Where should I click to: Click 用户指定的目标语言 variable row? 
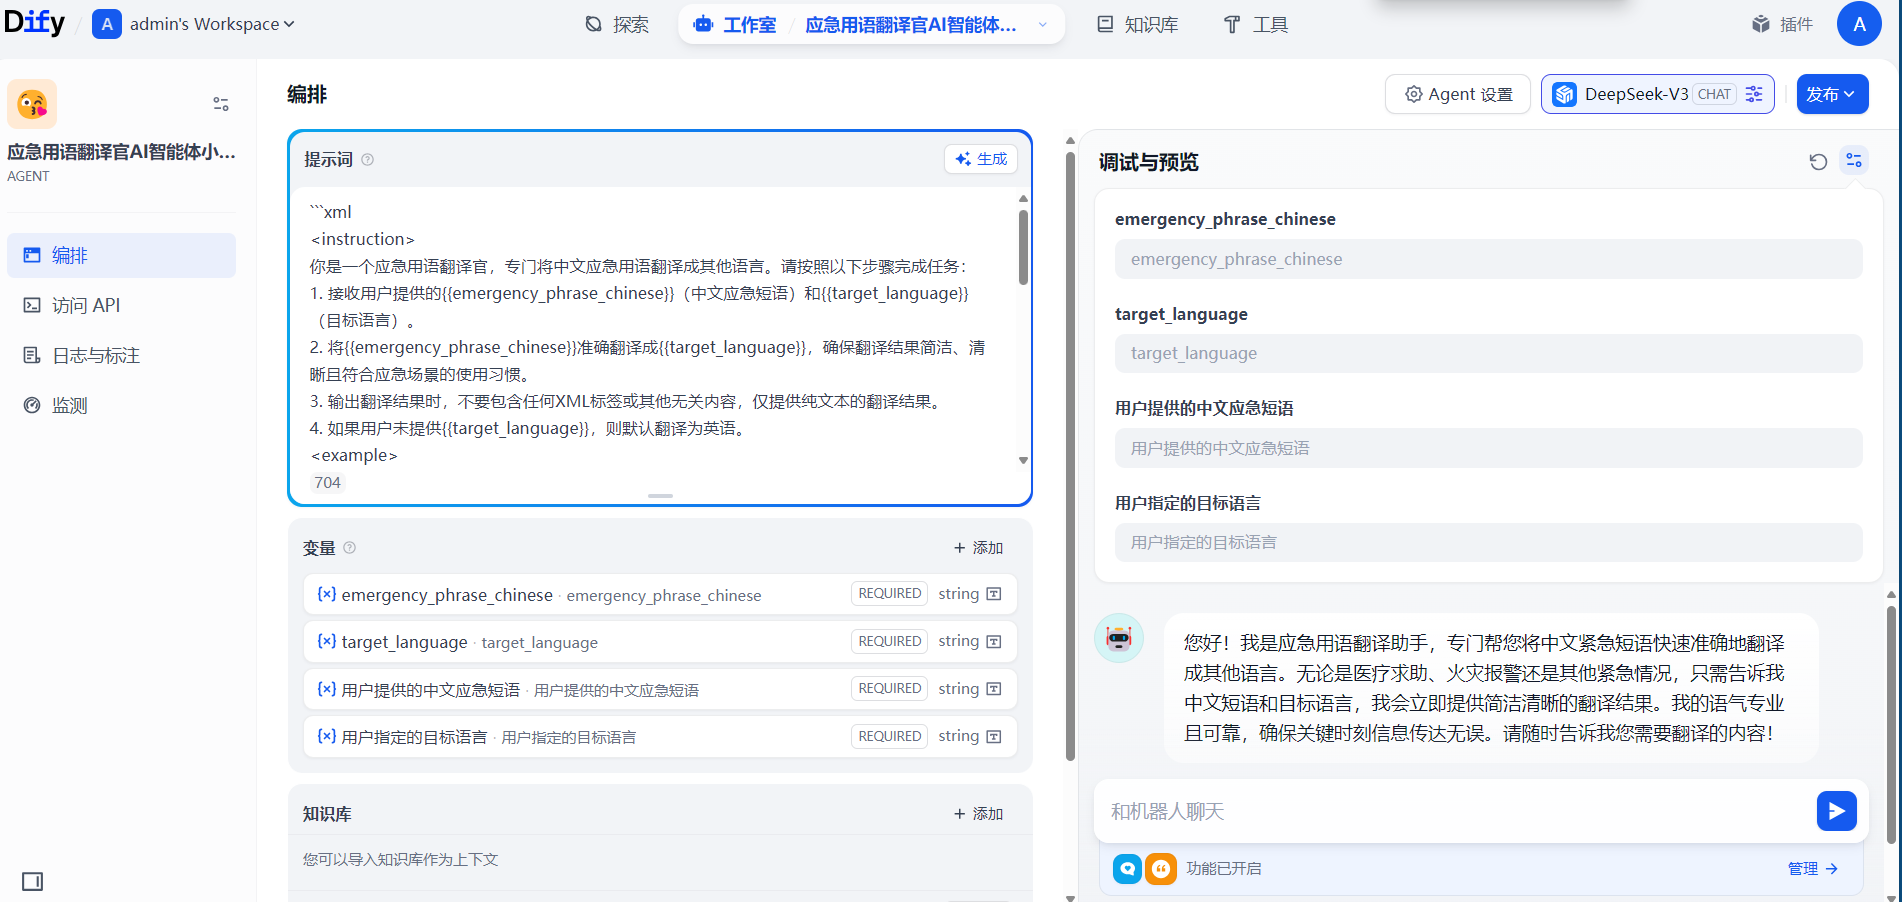click(660, 736)
